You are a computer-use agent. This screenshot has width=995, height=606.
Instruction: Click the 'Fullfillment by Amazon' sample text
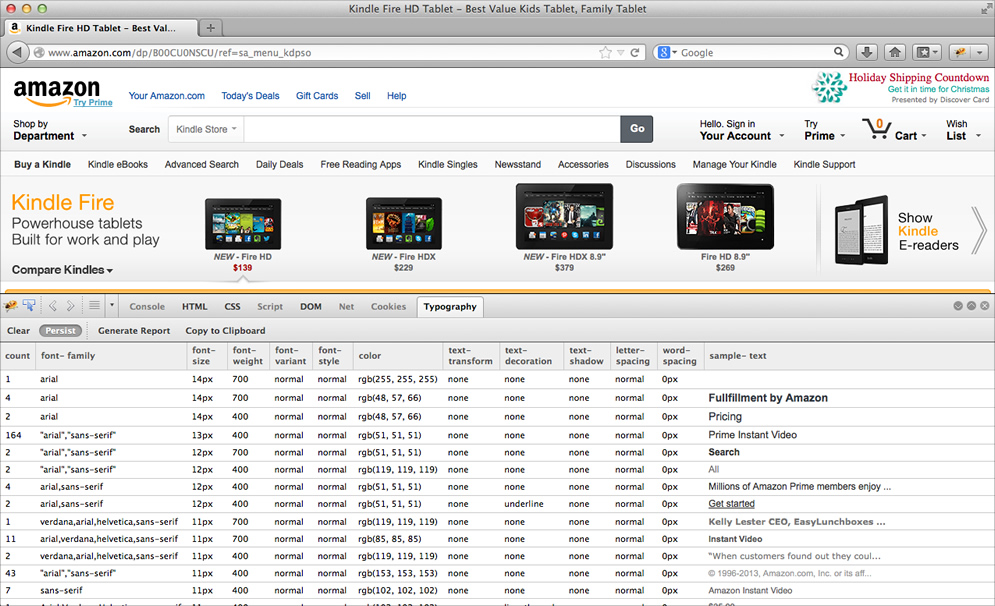point(768,398)
